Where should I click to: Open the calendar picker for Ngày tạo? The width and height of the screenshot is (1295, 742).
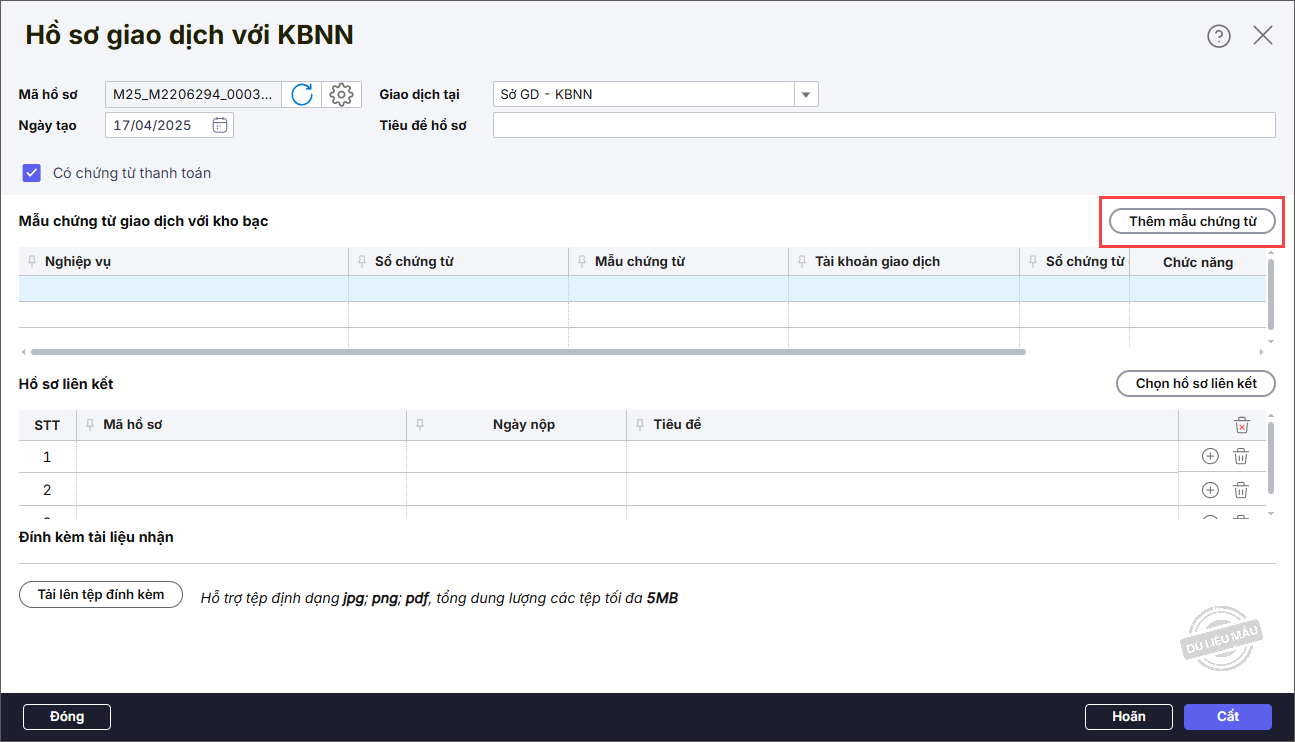coord(220,125)
